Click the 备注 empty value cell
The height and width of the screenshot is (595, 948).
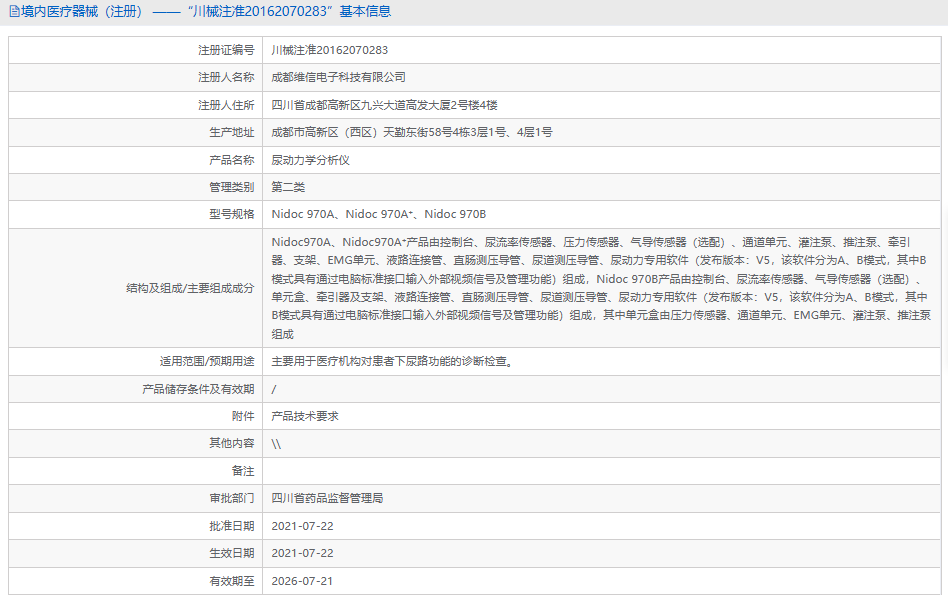click(x=602, y=471)
